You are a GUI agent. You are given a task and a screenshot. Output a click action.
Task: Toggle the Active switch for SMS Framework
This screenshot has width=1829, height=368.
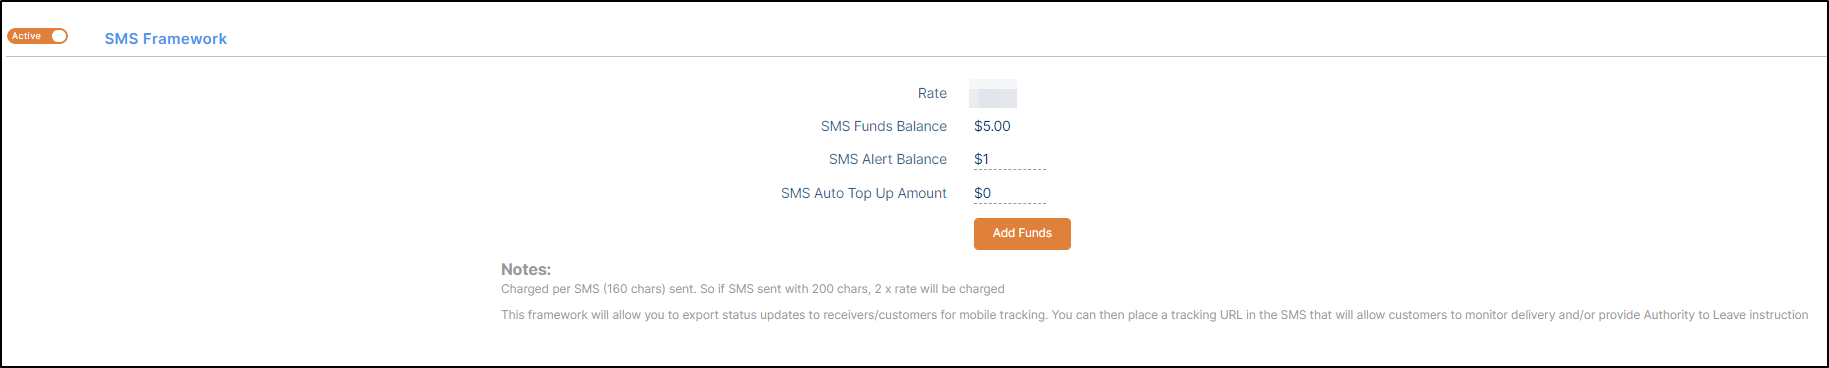point(38,36)
